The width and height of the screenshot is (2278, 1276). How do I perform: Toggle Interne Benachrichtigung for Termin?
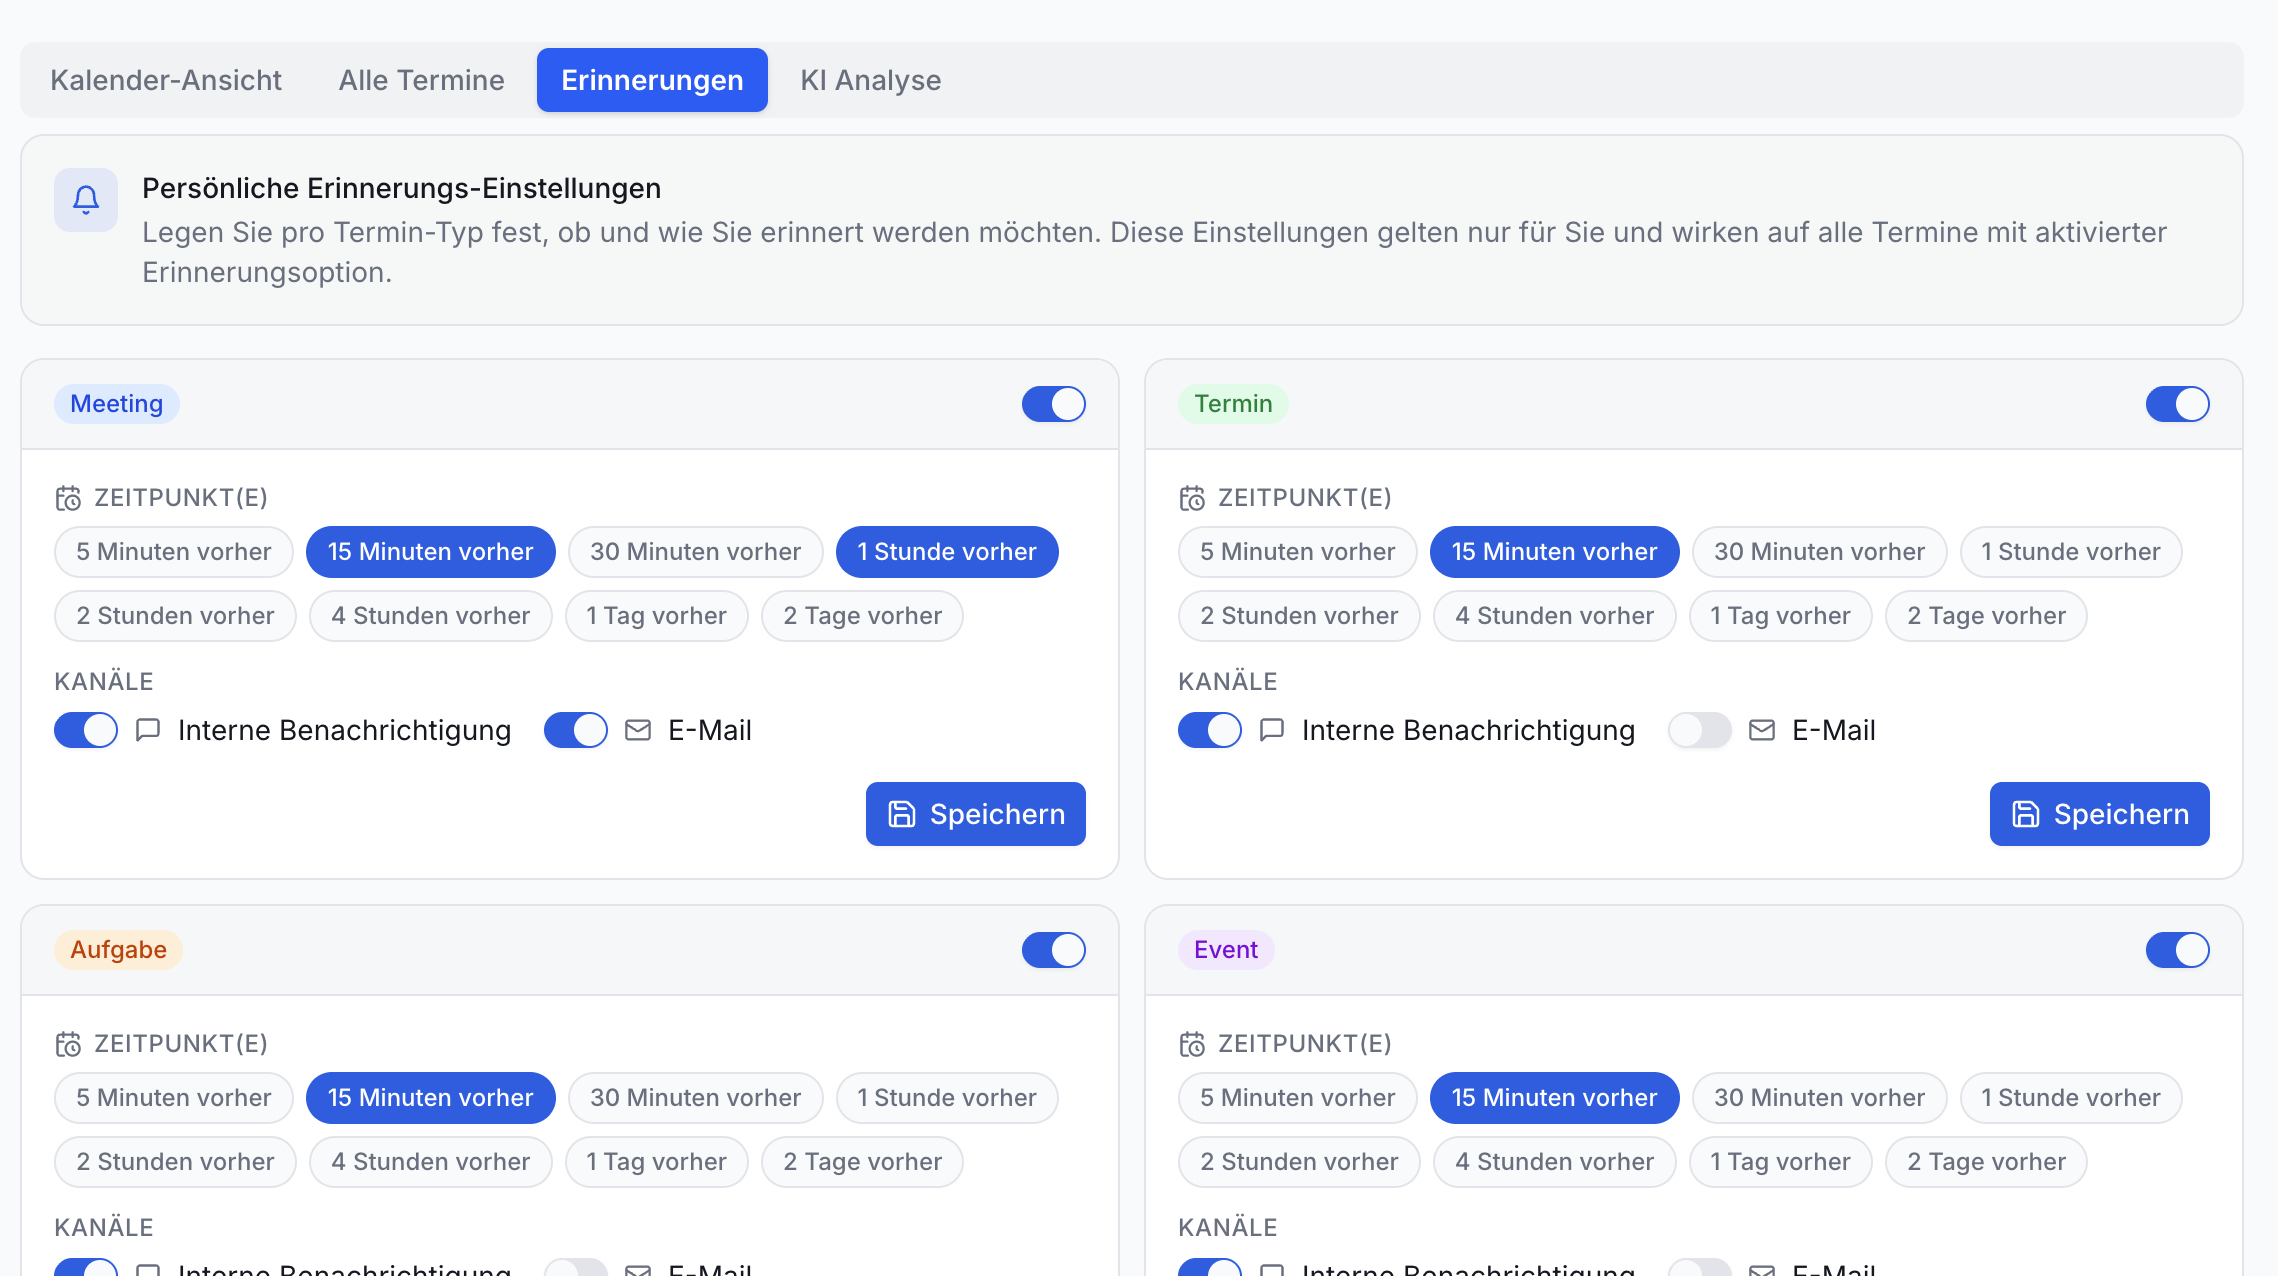click(x=1210, y=730)
